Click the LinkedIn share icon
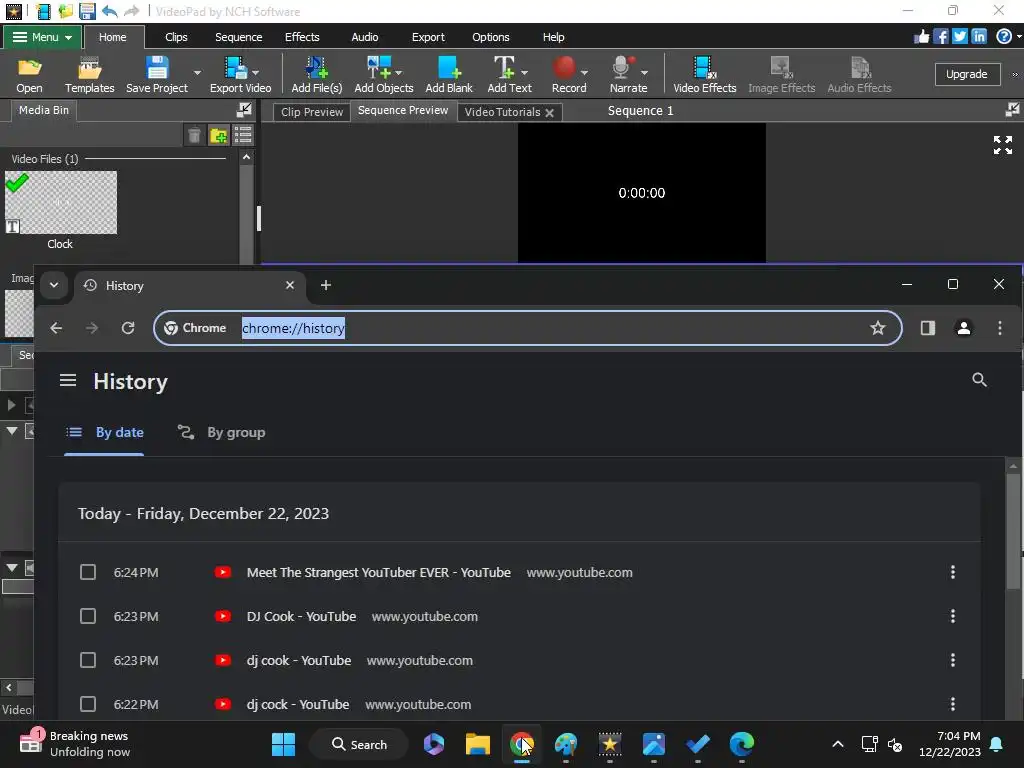 (x=978, y=37)
